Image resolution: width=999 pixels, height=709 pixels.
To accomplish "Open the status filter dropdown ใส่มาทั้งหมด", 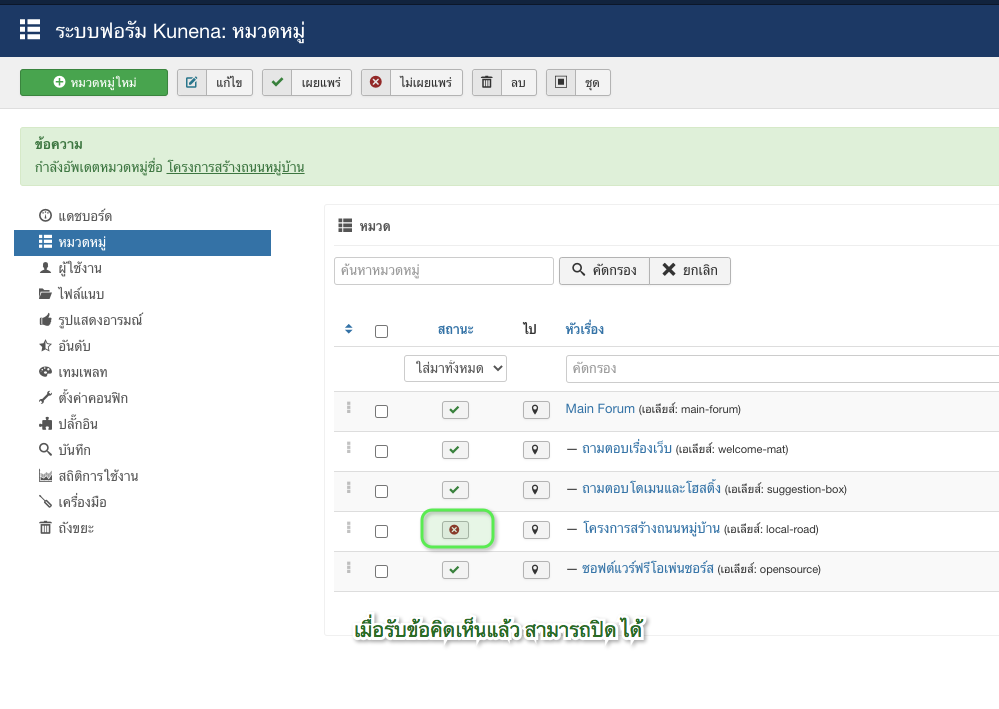I will [x=456, y=368].
